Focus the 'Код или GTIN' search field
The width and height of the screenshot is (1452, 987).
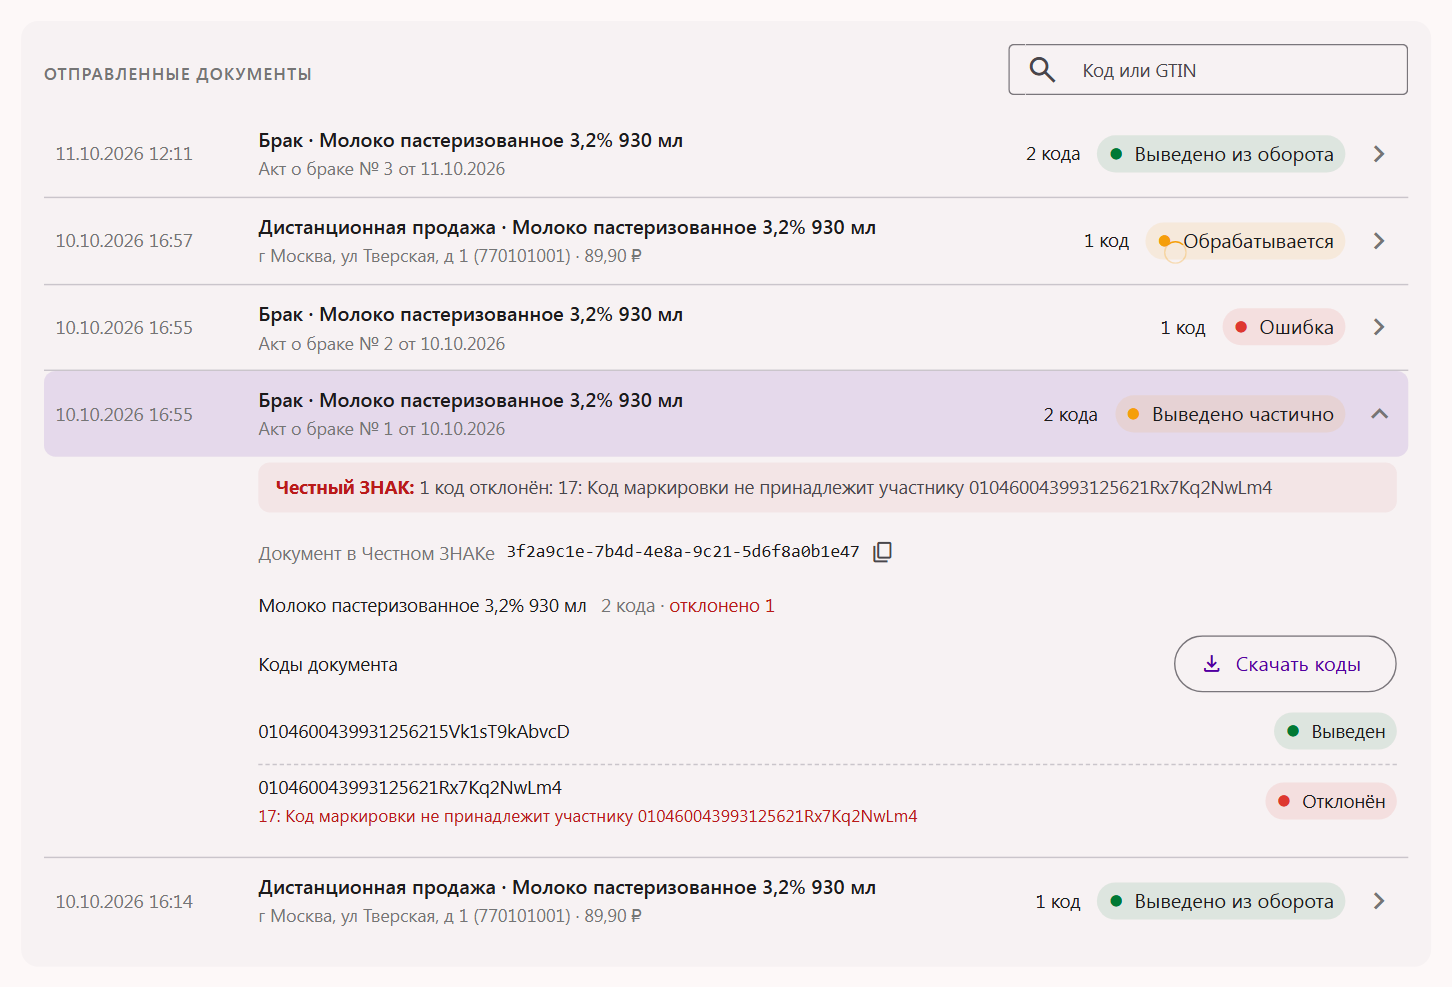point(1208,70)
